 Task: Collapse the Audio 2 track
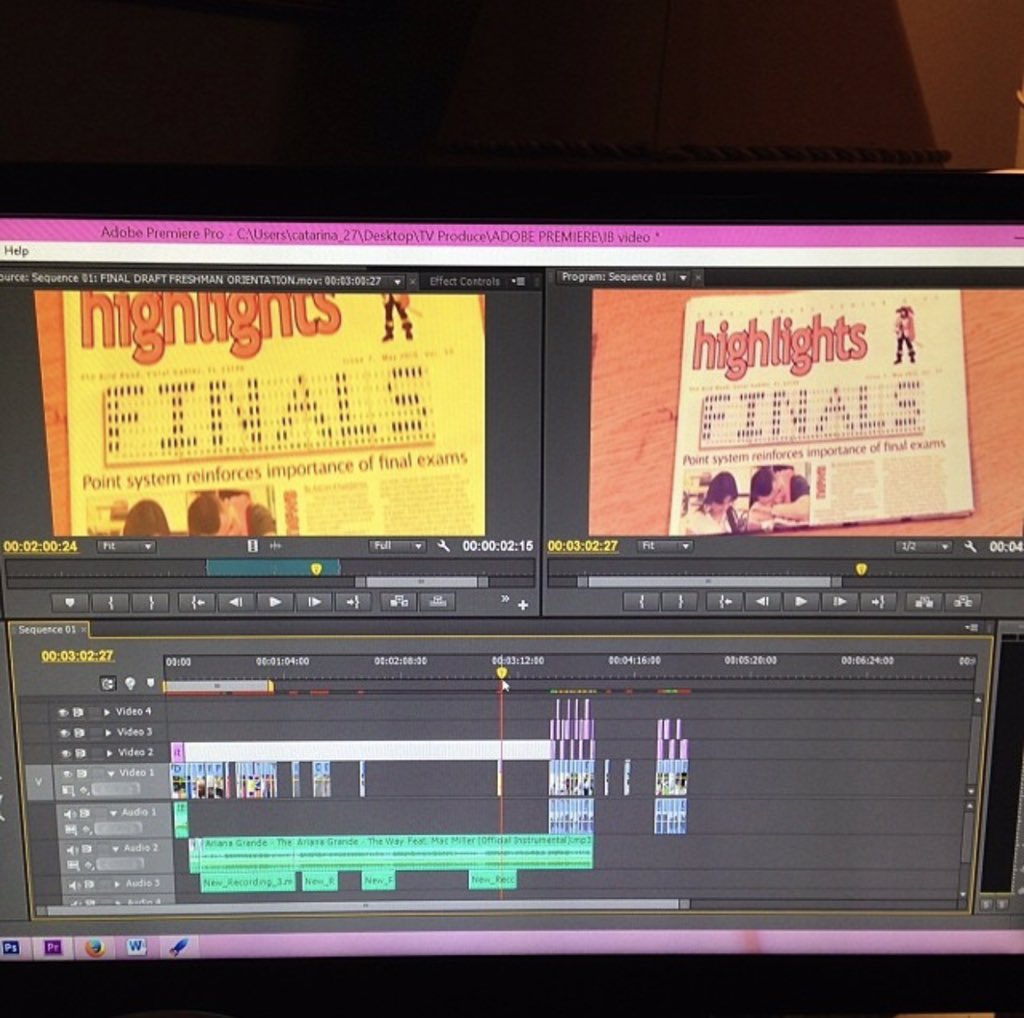[x=115, y=848]
